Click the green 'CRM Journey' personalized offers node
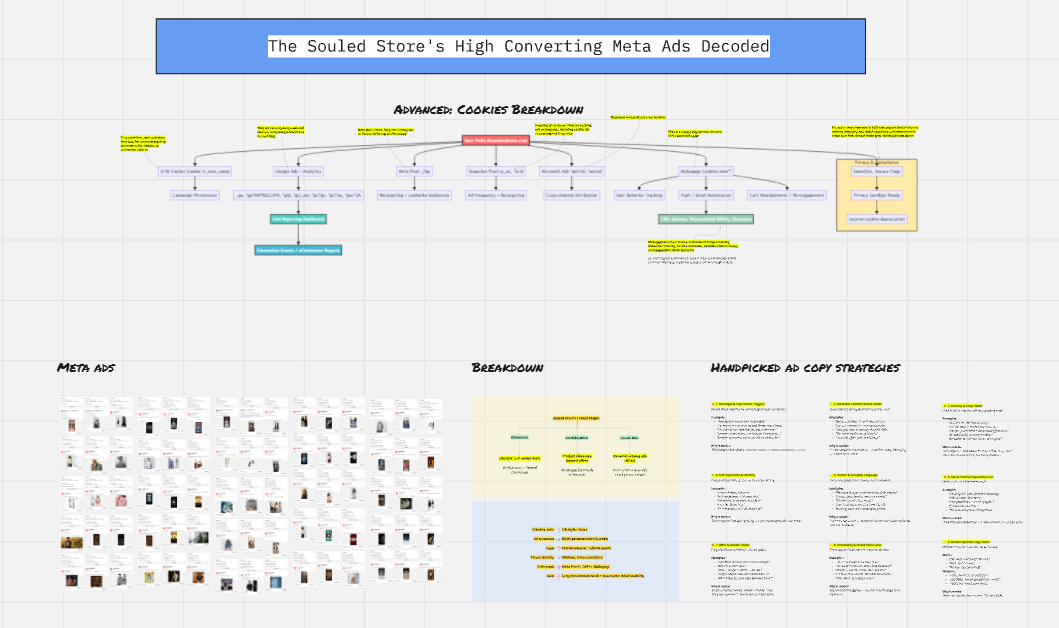This screenshot has height=628, width=1059. coord(706,218)
